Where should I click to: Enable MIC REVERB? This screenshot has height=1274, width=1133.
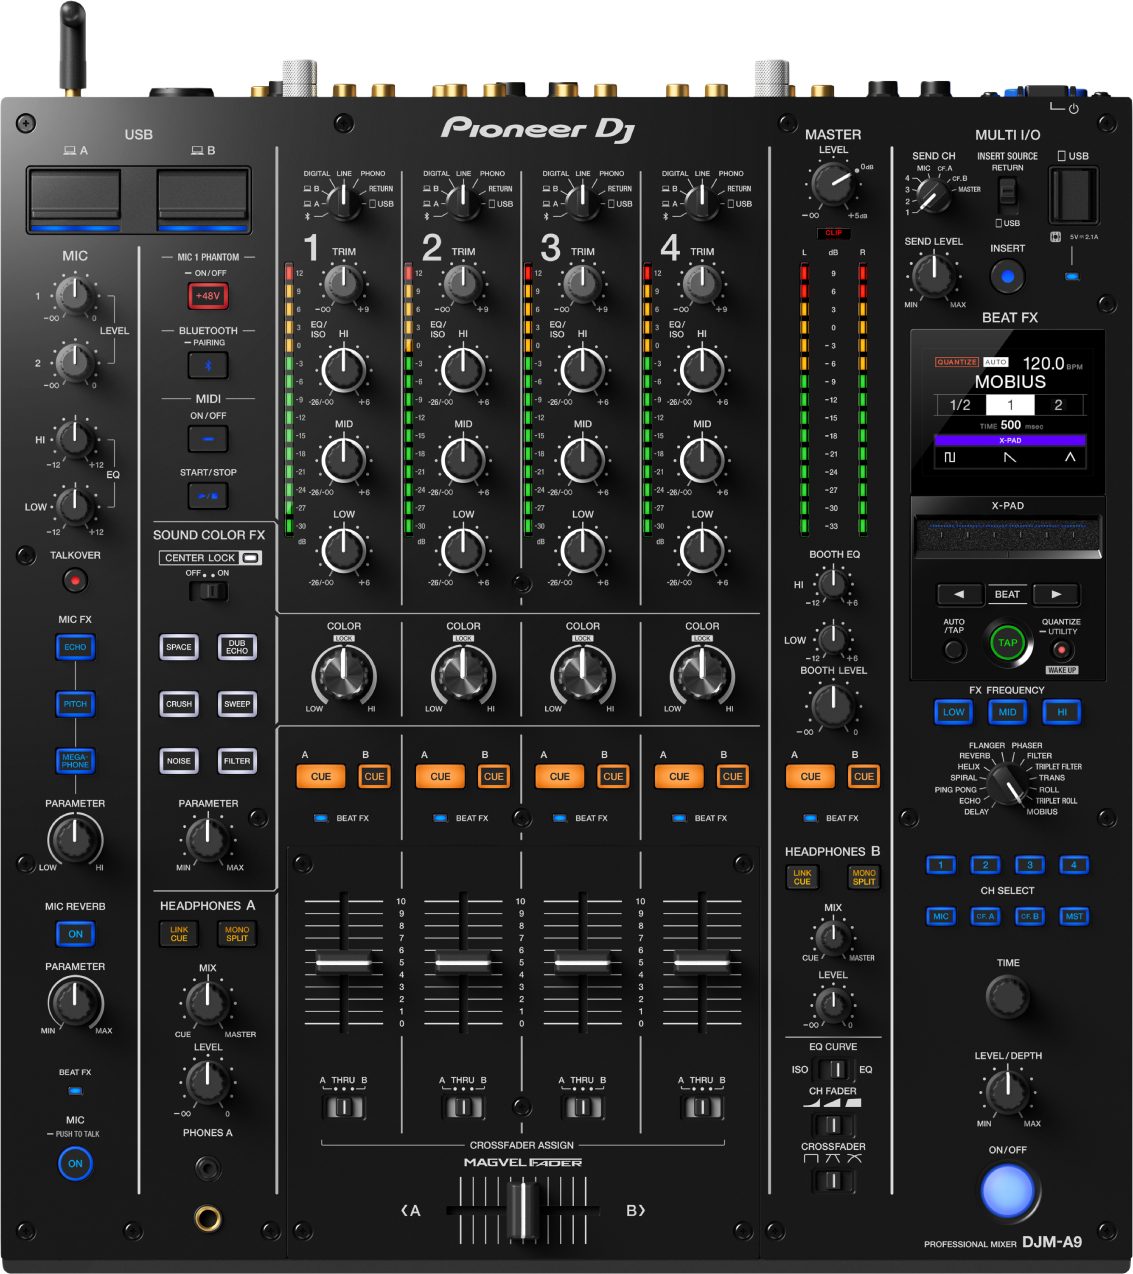coord(74,933)
